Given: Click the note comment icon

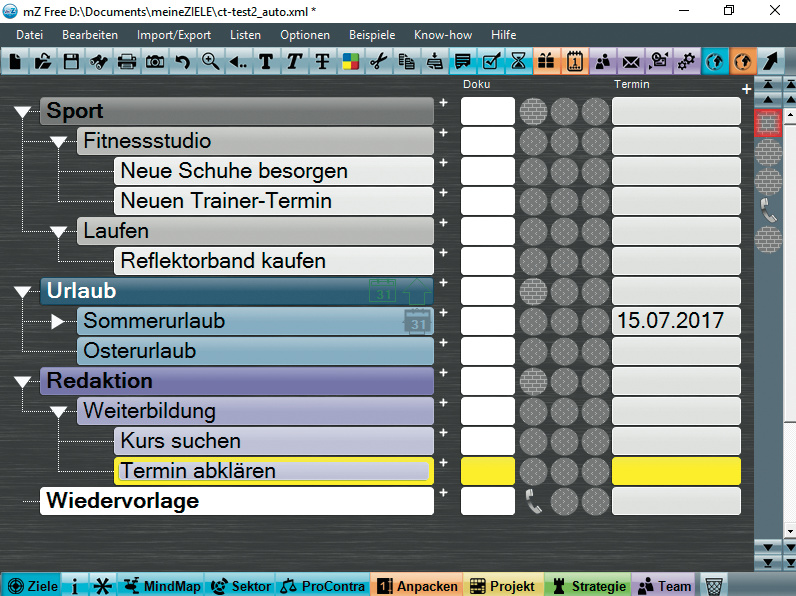Looking at the screenshot, I should pos(462,61).
